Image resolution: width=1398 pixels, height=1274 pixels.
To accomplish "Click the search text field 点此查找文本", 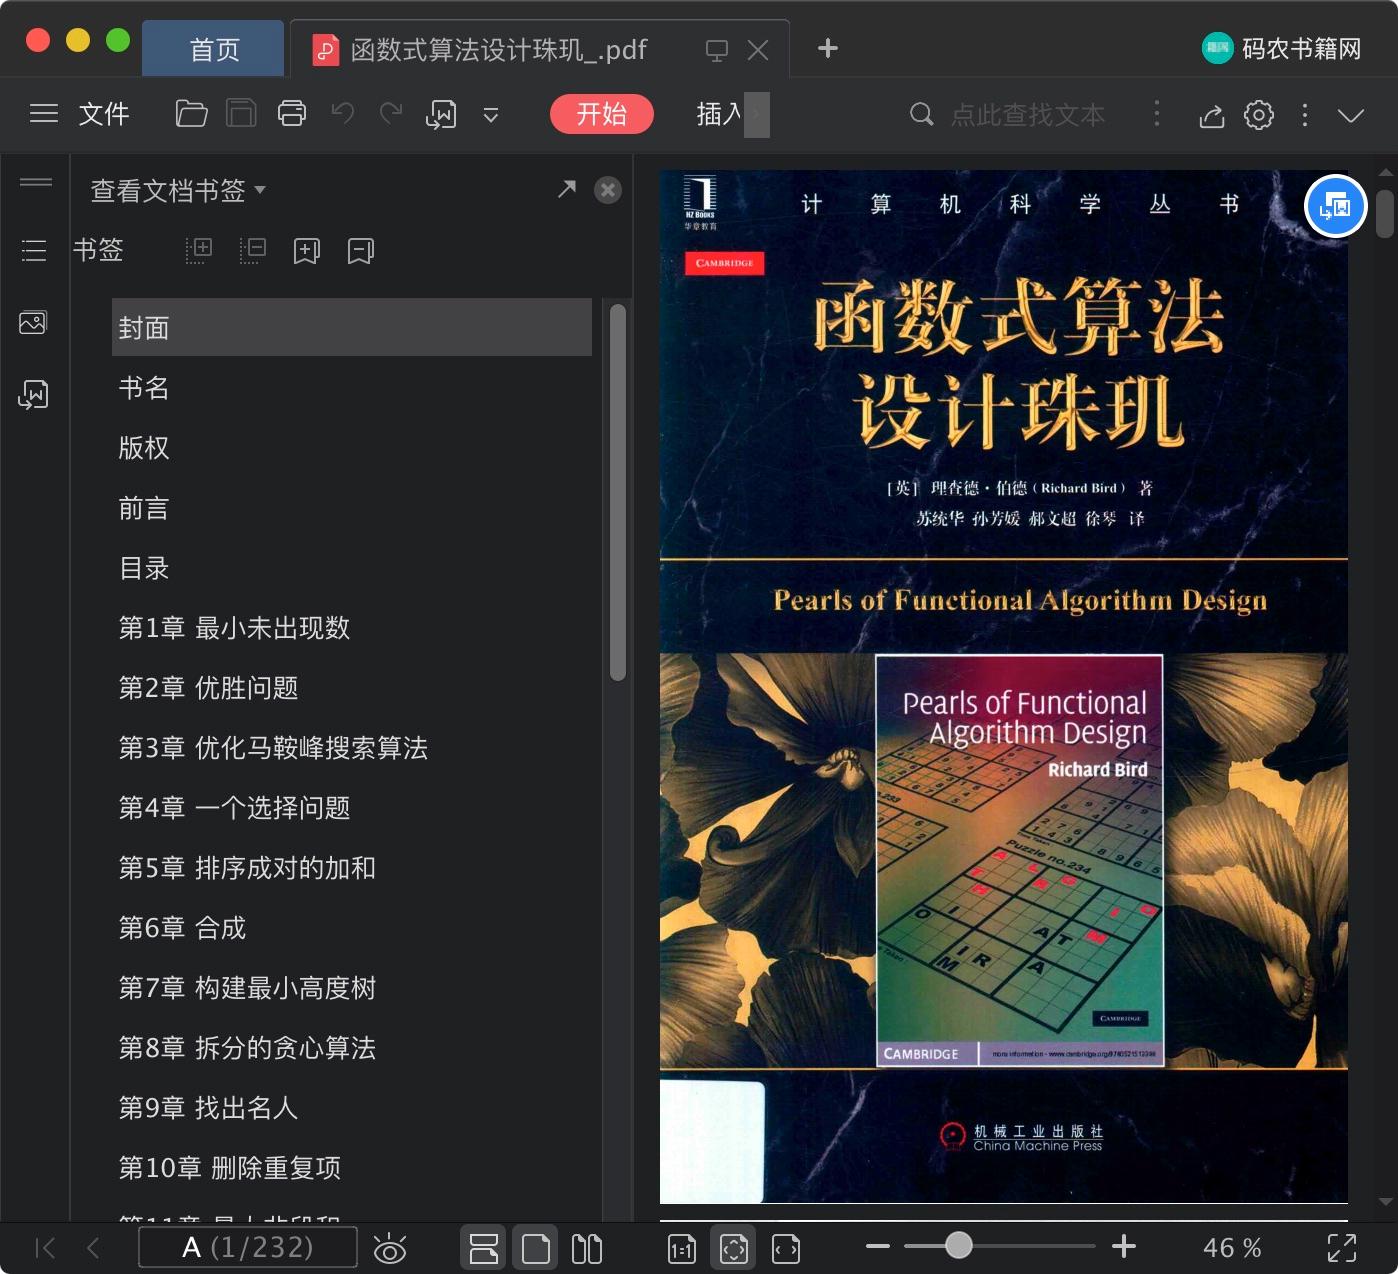I will [x=1028, y=115].
